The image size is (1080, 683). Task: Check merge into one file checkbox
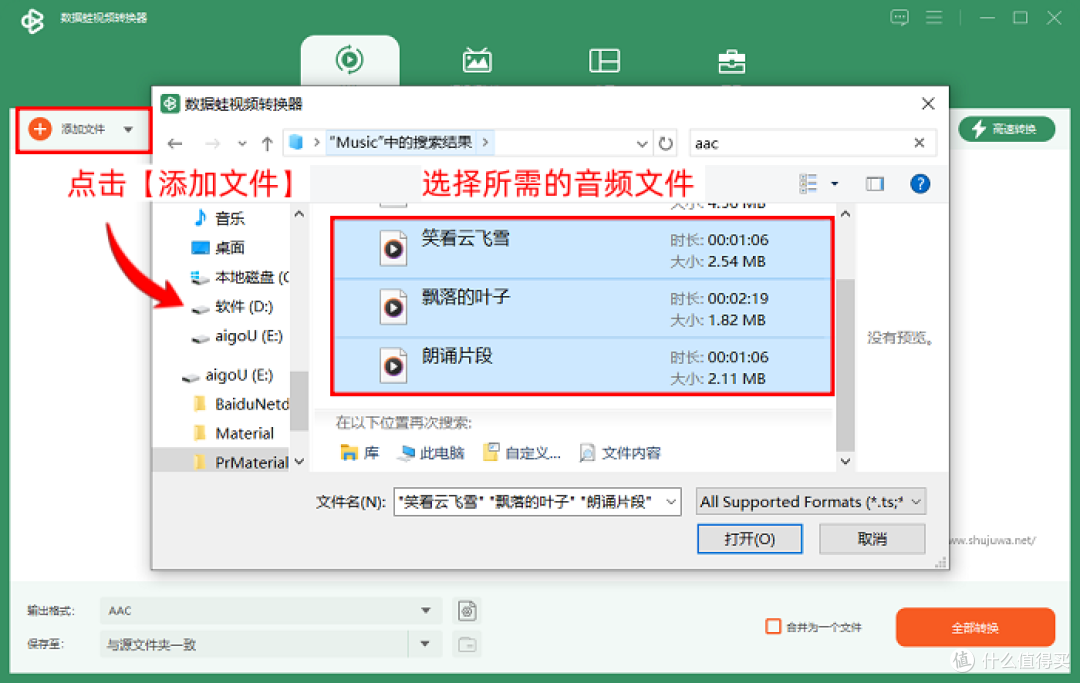pos(773,627)
